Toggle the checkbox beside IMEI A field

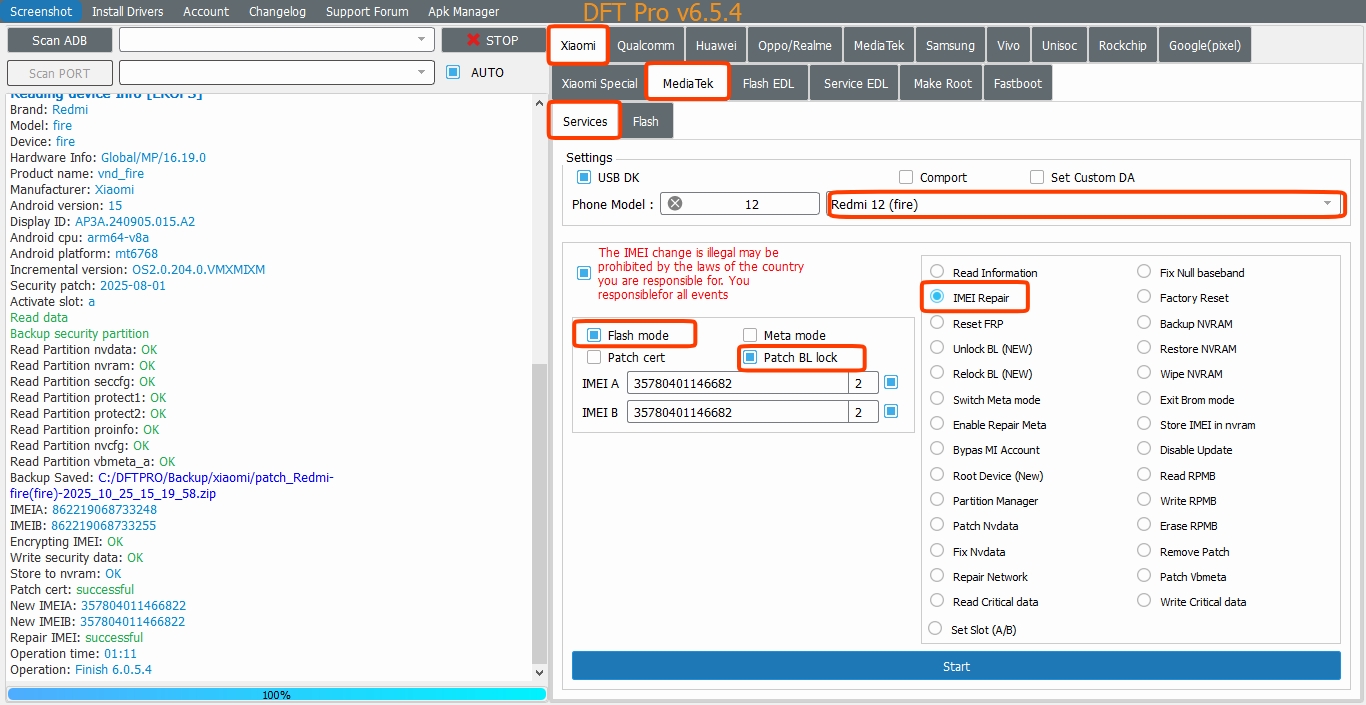click(891, 383)
